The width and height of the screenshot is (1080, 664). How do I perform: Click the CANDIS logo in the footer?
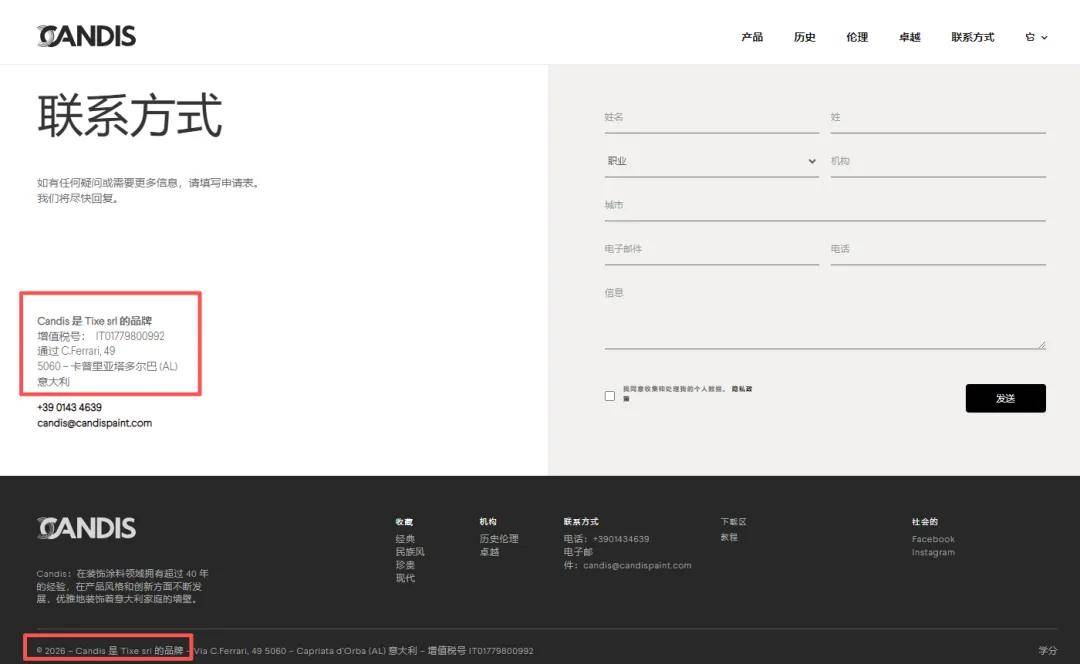(x=87, y=528)
